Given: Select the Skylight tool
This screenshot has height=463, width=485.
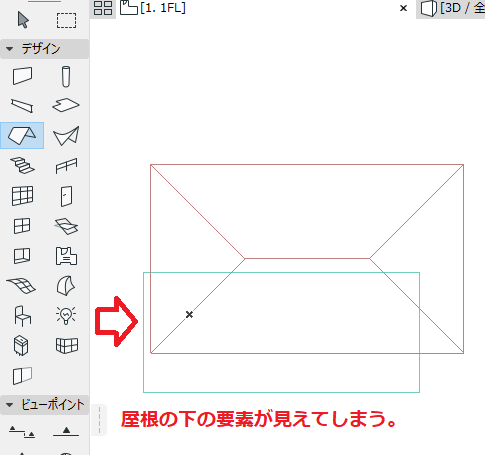Looking at the screenshot, I should (x=66, y=226).
